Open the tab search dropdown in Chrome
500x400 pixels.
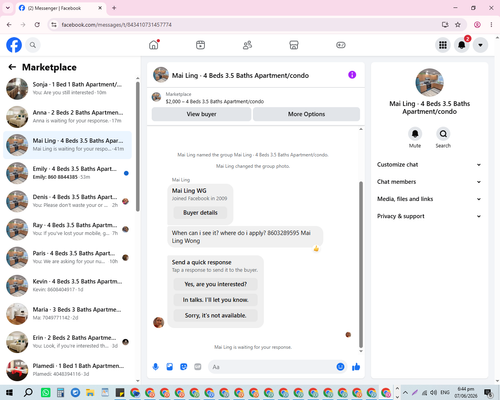[8, 8]
